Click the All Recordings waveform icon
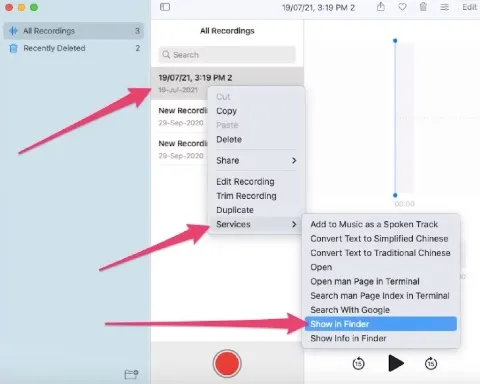The width and height of the screenshot is (480, 384). [x=13, y=31]
